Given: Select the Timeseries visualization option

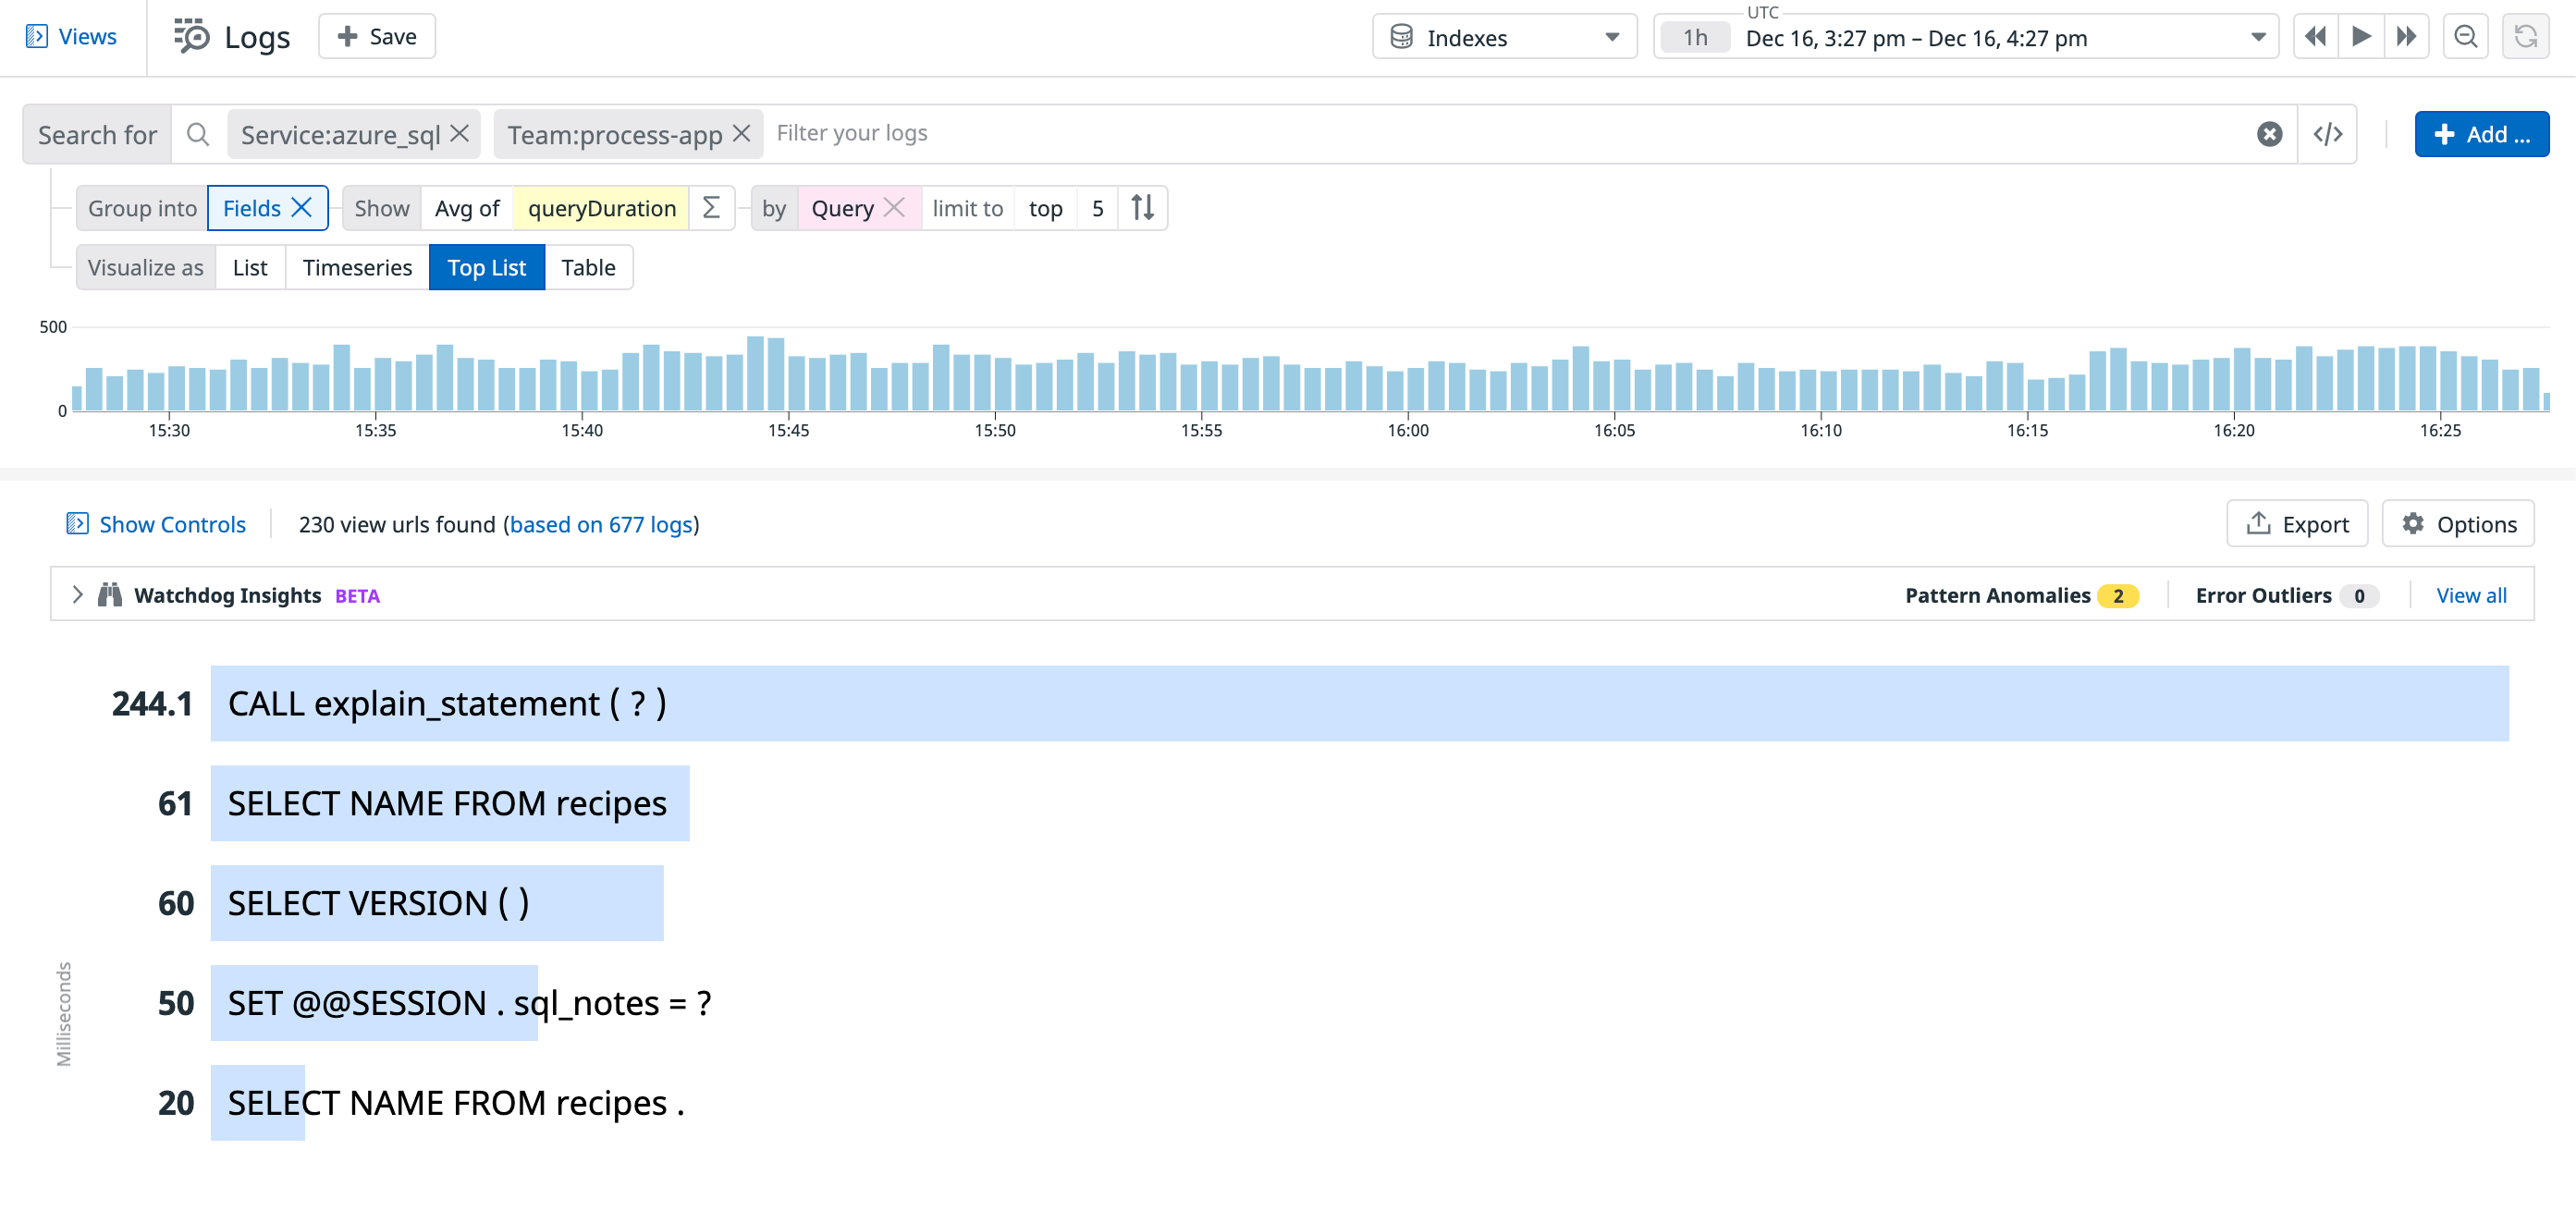Looking at the screenshot, I should pos(357,267).
